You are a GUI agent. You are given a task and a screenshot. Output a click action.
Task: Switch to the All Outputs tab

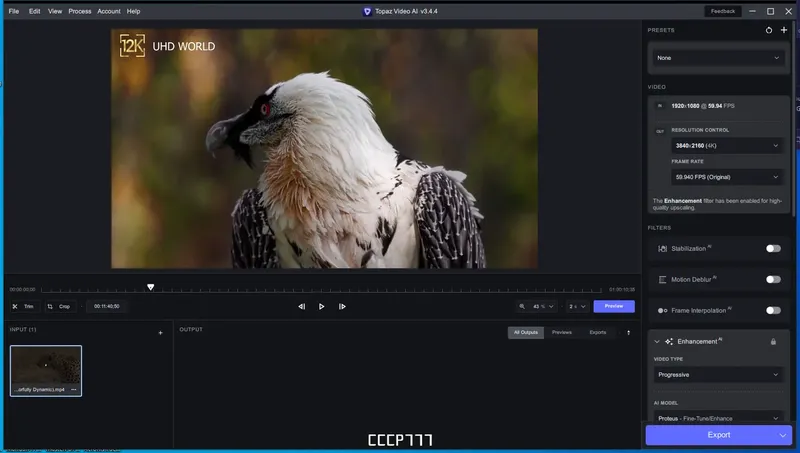pos(526,332)
